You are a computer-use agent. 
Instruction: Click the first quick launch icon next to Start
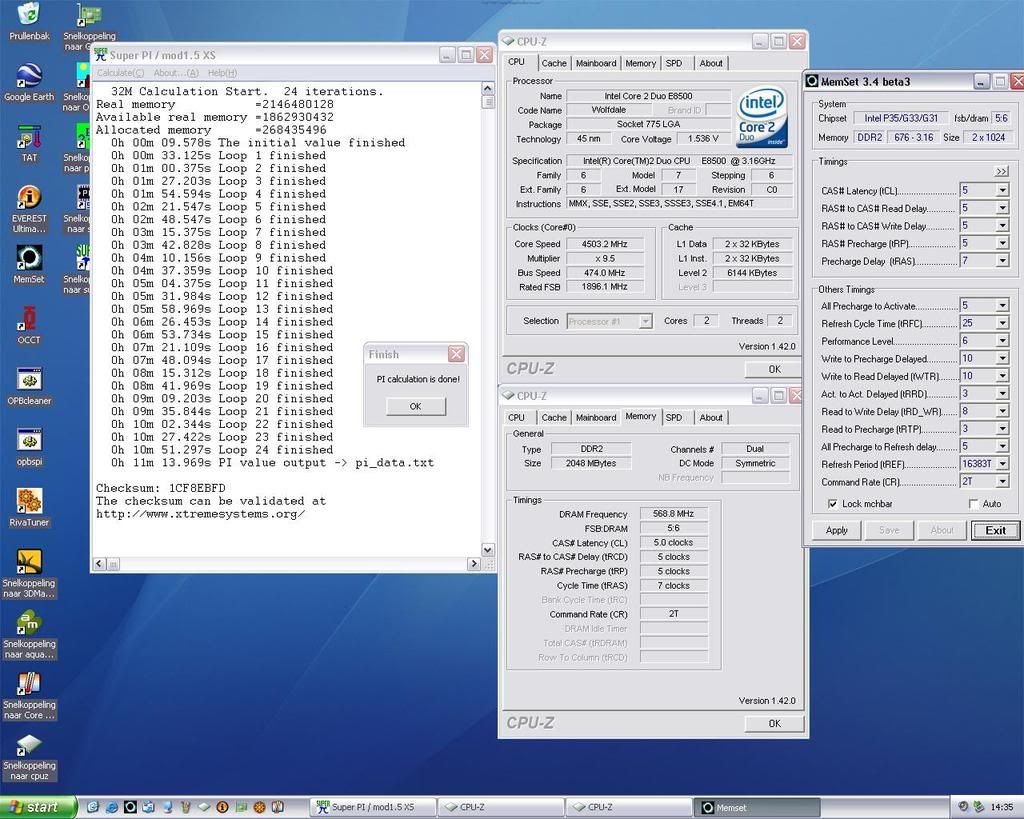93,807
